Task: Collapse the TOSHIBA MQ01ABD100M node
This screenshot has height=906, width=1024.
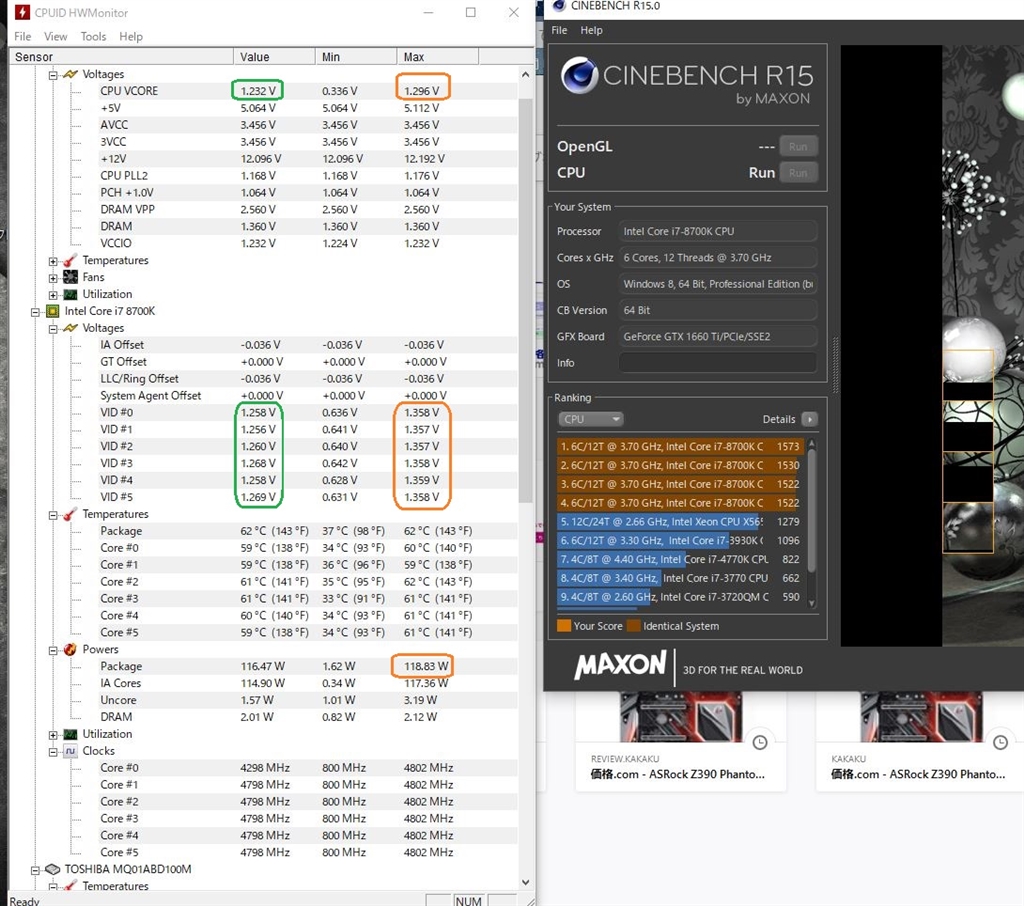Action: (35, 870)
